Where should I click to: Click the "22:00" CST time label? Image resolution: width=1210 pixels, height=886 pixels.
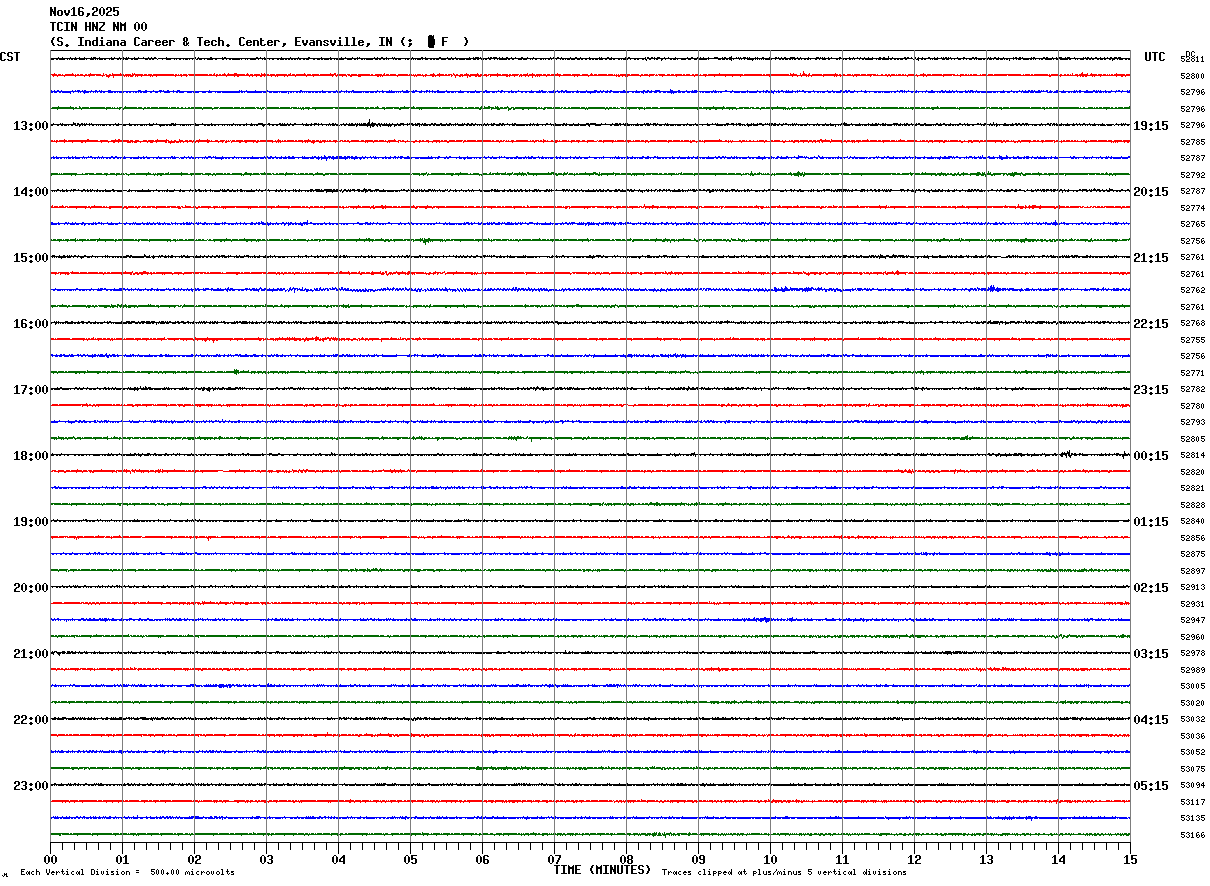coord(31,720)
